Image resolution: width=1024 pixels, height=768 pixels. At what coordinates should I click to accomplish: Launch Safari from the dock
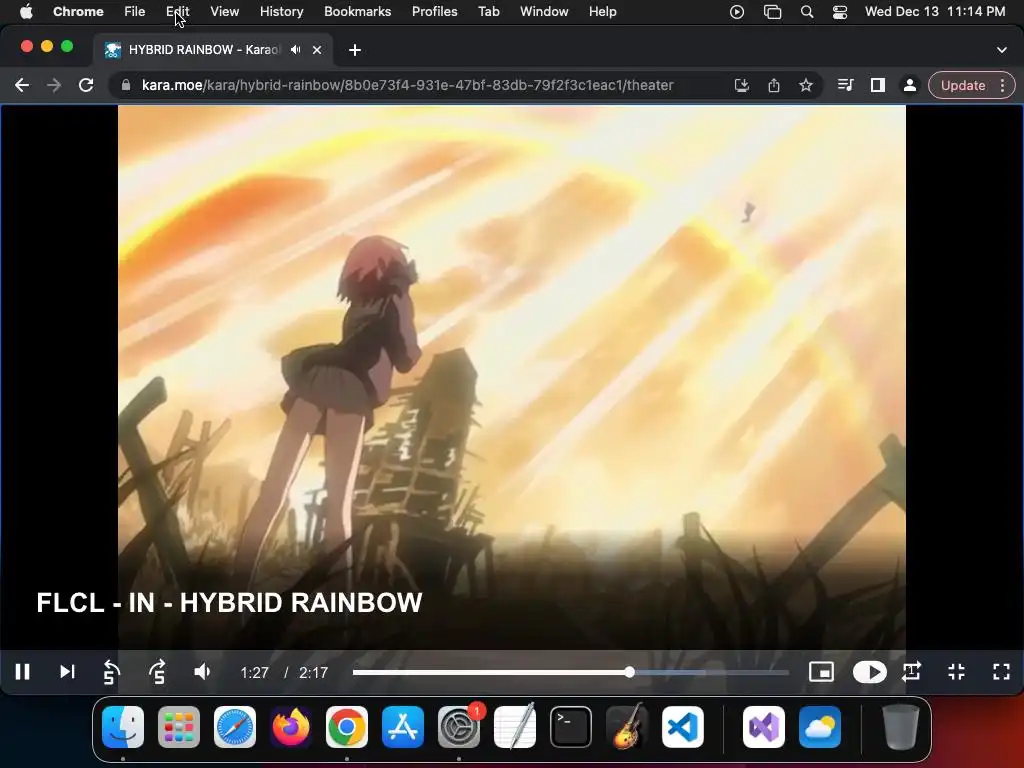pyautogui.click(x=234, y=727)
